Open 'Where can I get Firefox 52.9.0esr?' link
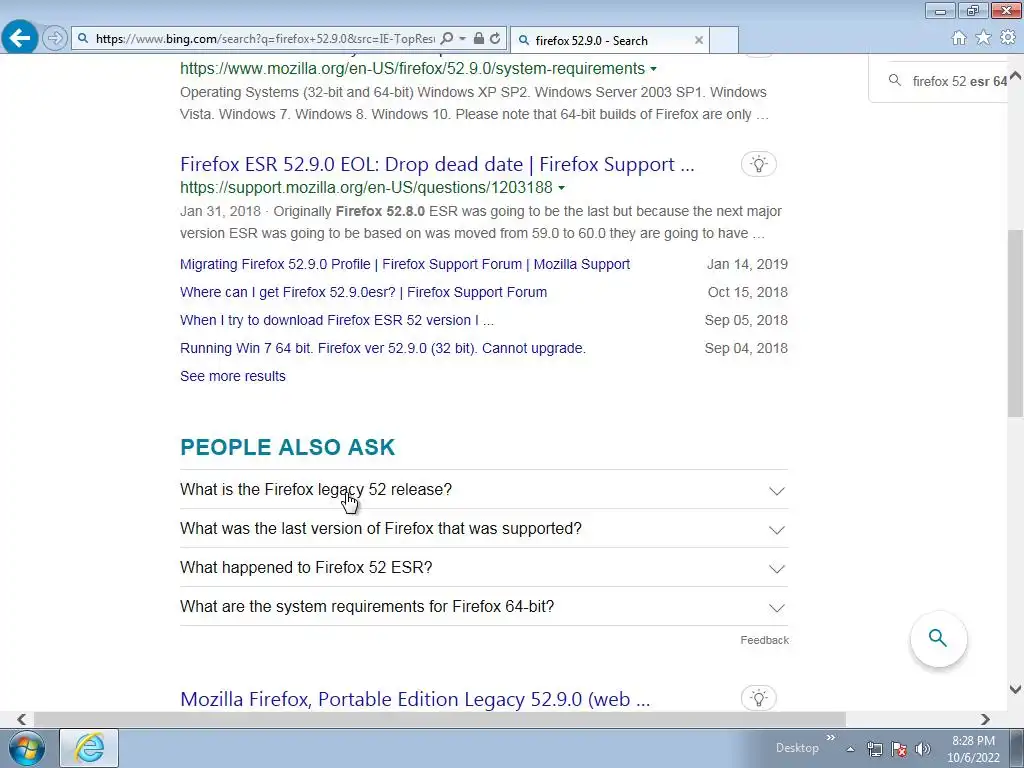Image resolution: width=1024 pixels, height=768 pixels. tap(363, 292)
